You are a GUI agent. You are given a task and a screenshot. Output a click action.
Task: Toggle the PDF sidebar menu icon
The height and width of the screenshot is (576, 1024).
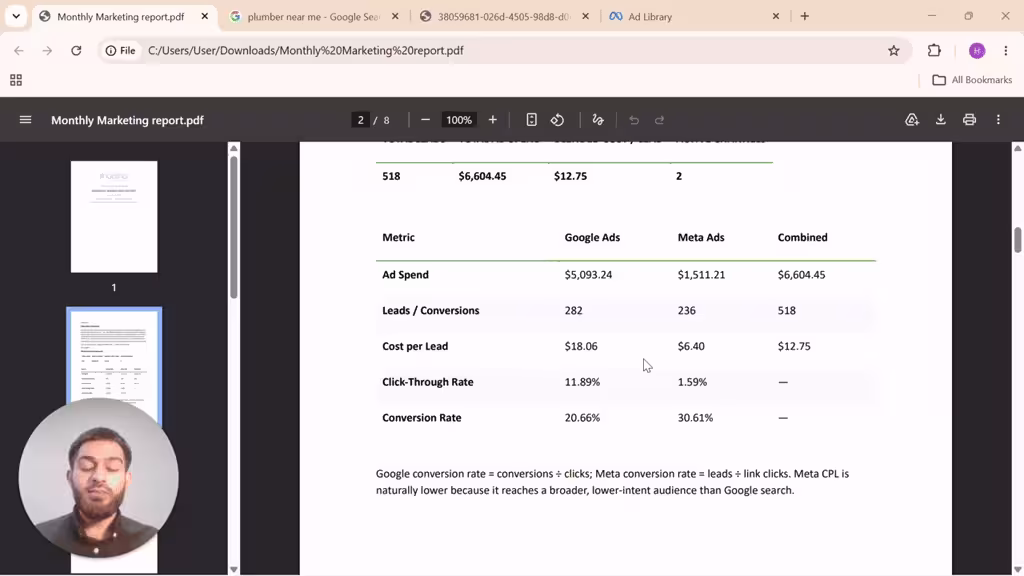pos(25,120)
